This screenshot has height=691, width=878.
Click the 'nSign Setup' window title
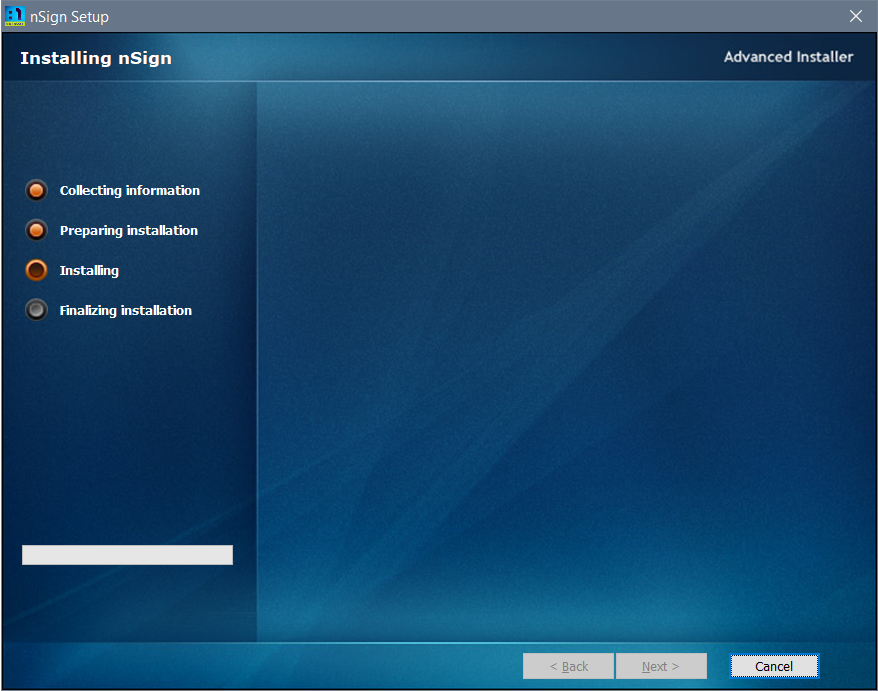point(69,17)
